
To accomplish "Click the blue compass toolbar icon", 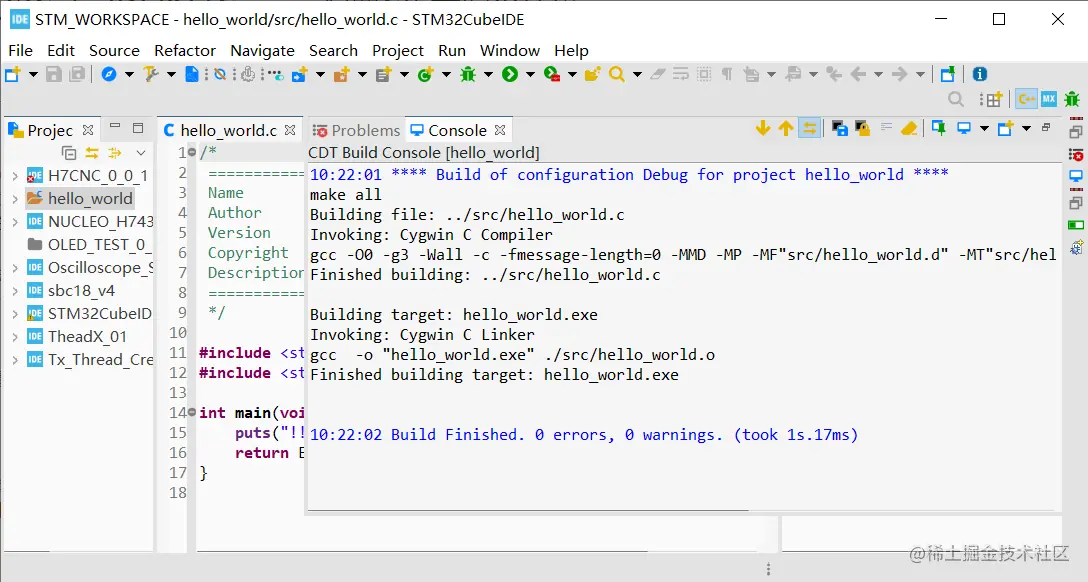I will click(x=109, y=74).
